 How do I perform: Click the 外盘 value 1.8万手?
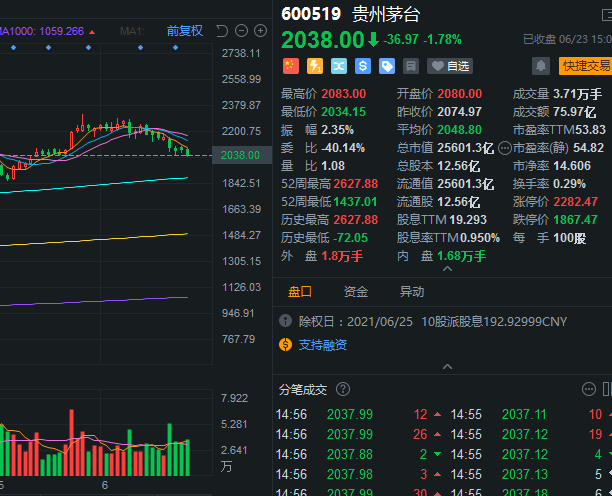[x=342, y=256]
